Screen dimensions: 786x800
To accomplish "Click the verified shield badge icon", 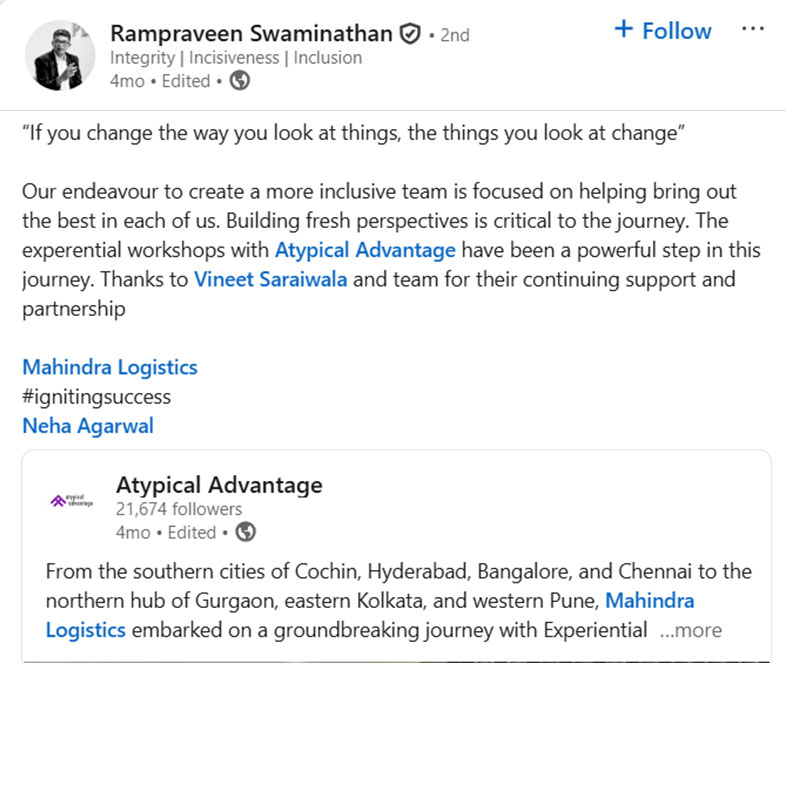I will (410, 34).
